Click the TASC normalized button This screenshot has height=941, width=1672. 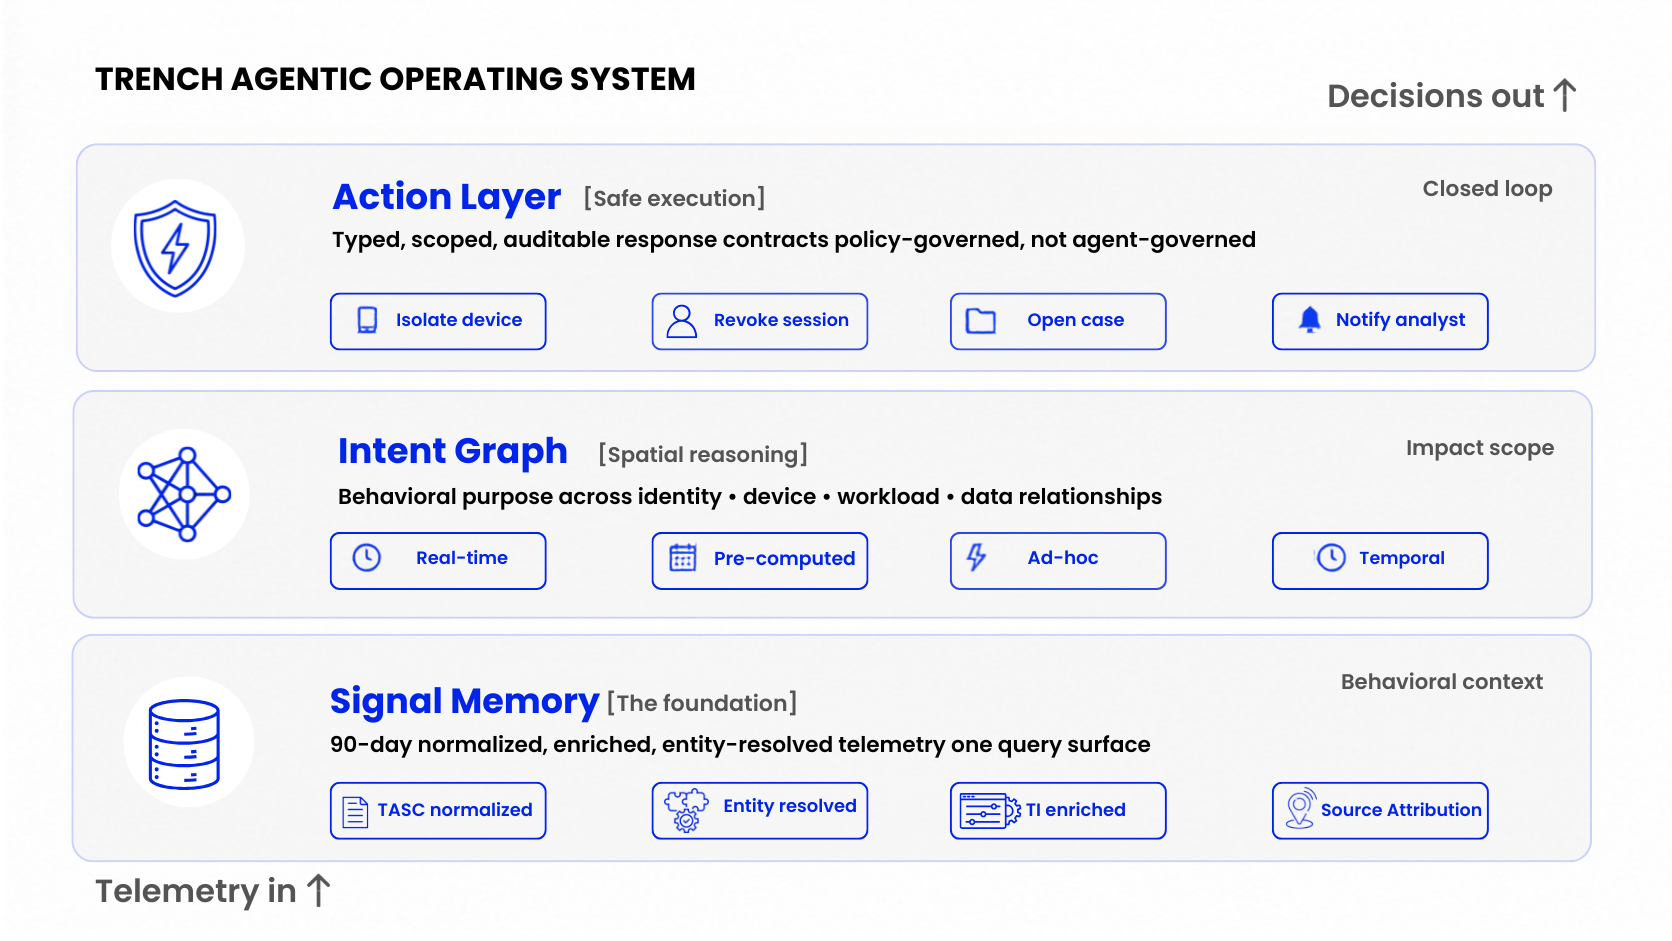coord(438,811)
